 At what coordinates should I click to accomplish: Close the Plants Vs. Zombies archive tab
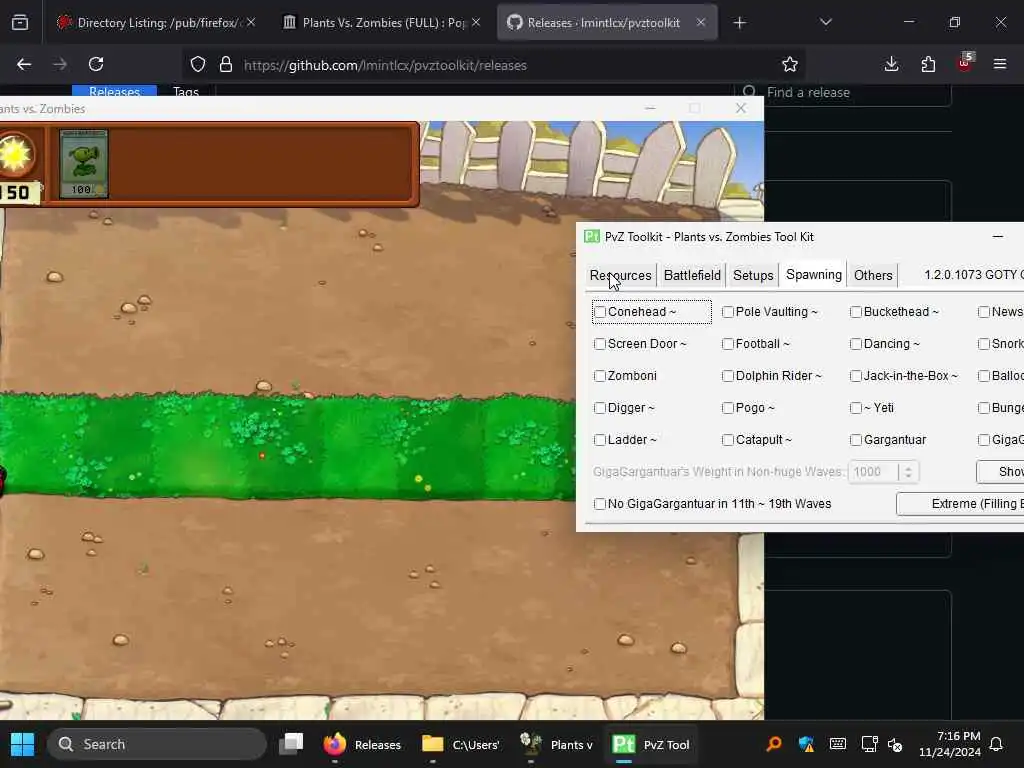[476, 22]
